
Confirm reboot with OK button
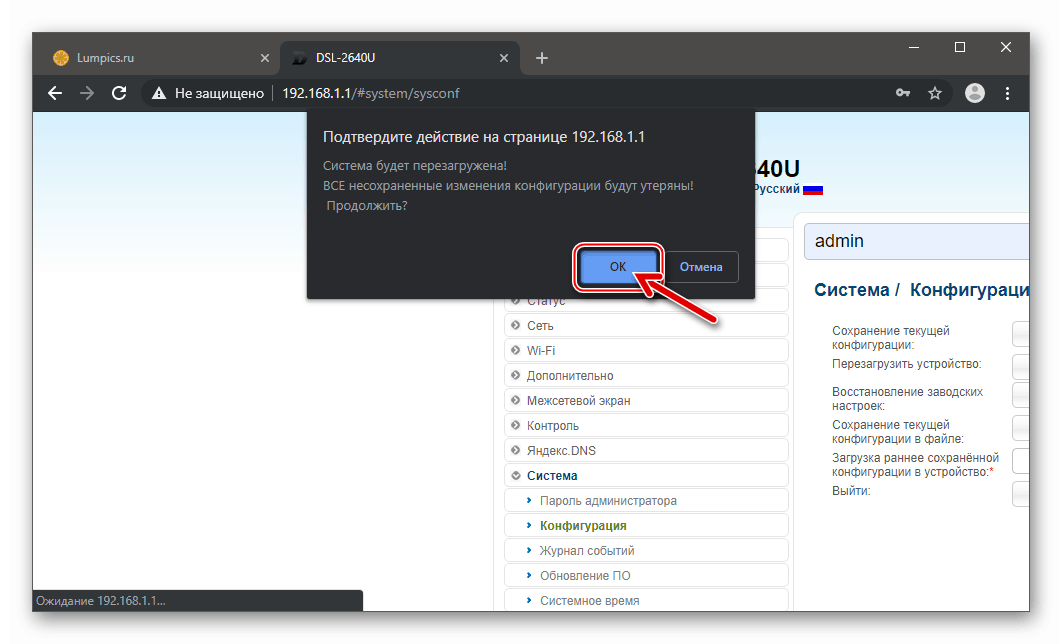[x=618, y=267]
